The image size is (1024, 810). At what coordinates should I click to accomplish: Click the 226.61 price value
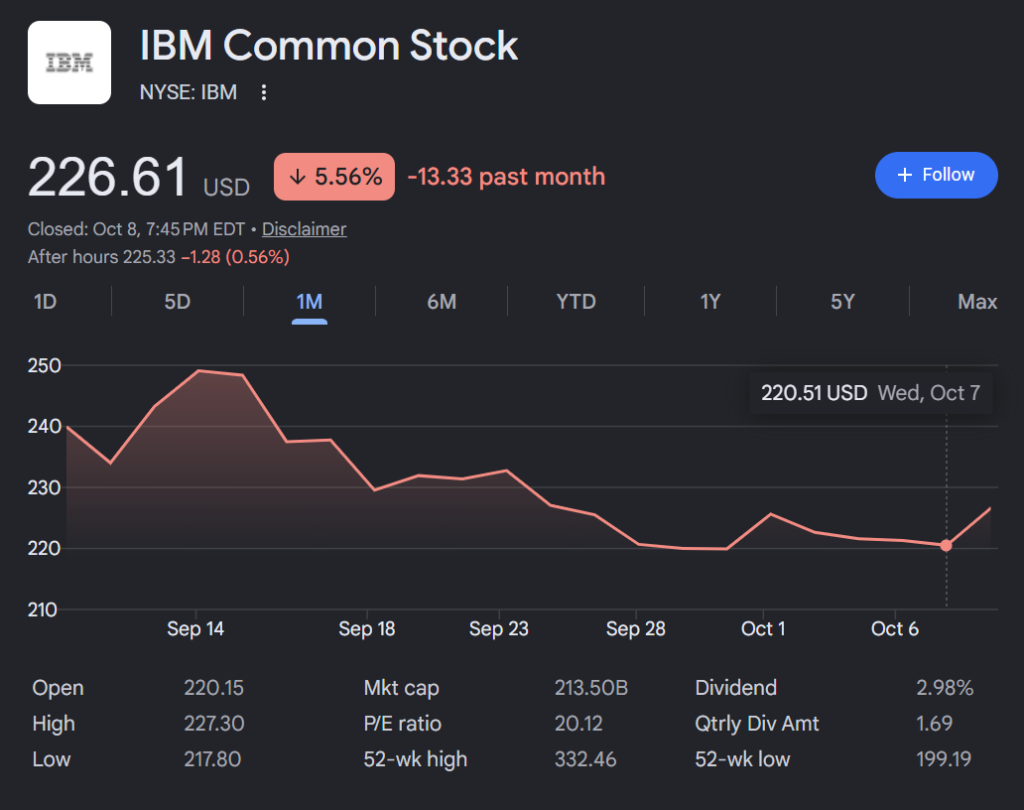tap(108, 177)
